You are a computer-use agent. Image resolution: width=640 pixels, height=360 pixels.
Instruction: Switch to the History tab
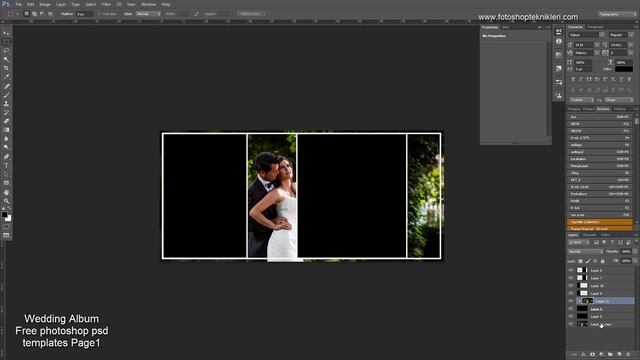619,109
